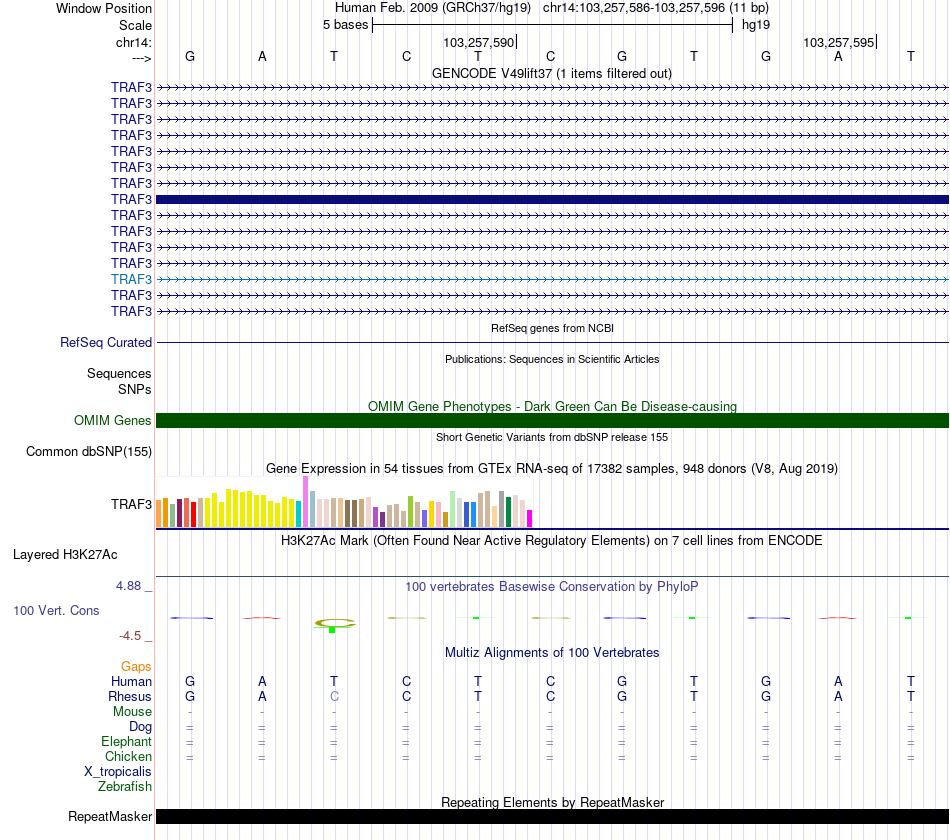Image resolution: width=950 pixels, height=840 pixels.
Task: Click the tallest violet bar in GTEx chart
Action: pos(305,502)
